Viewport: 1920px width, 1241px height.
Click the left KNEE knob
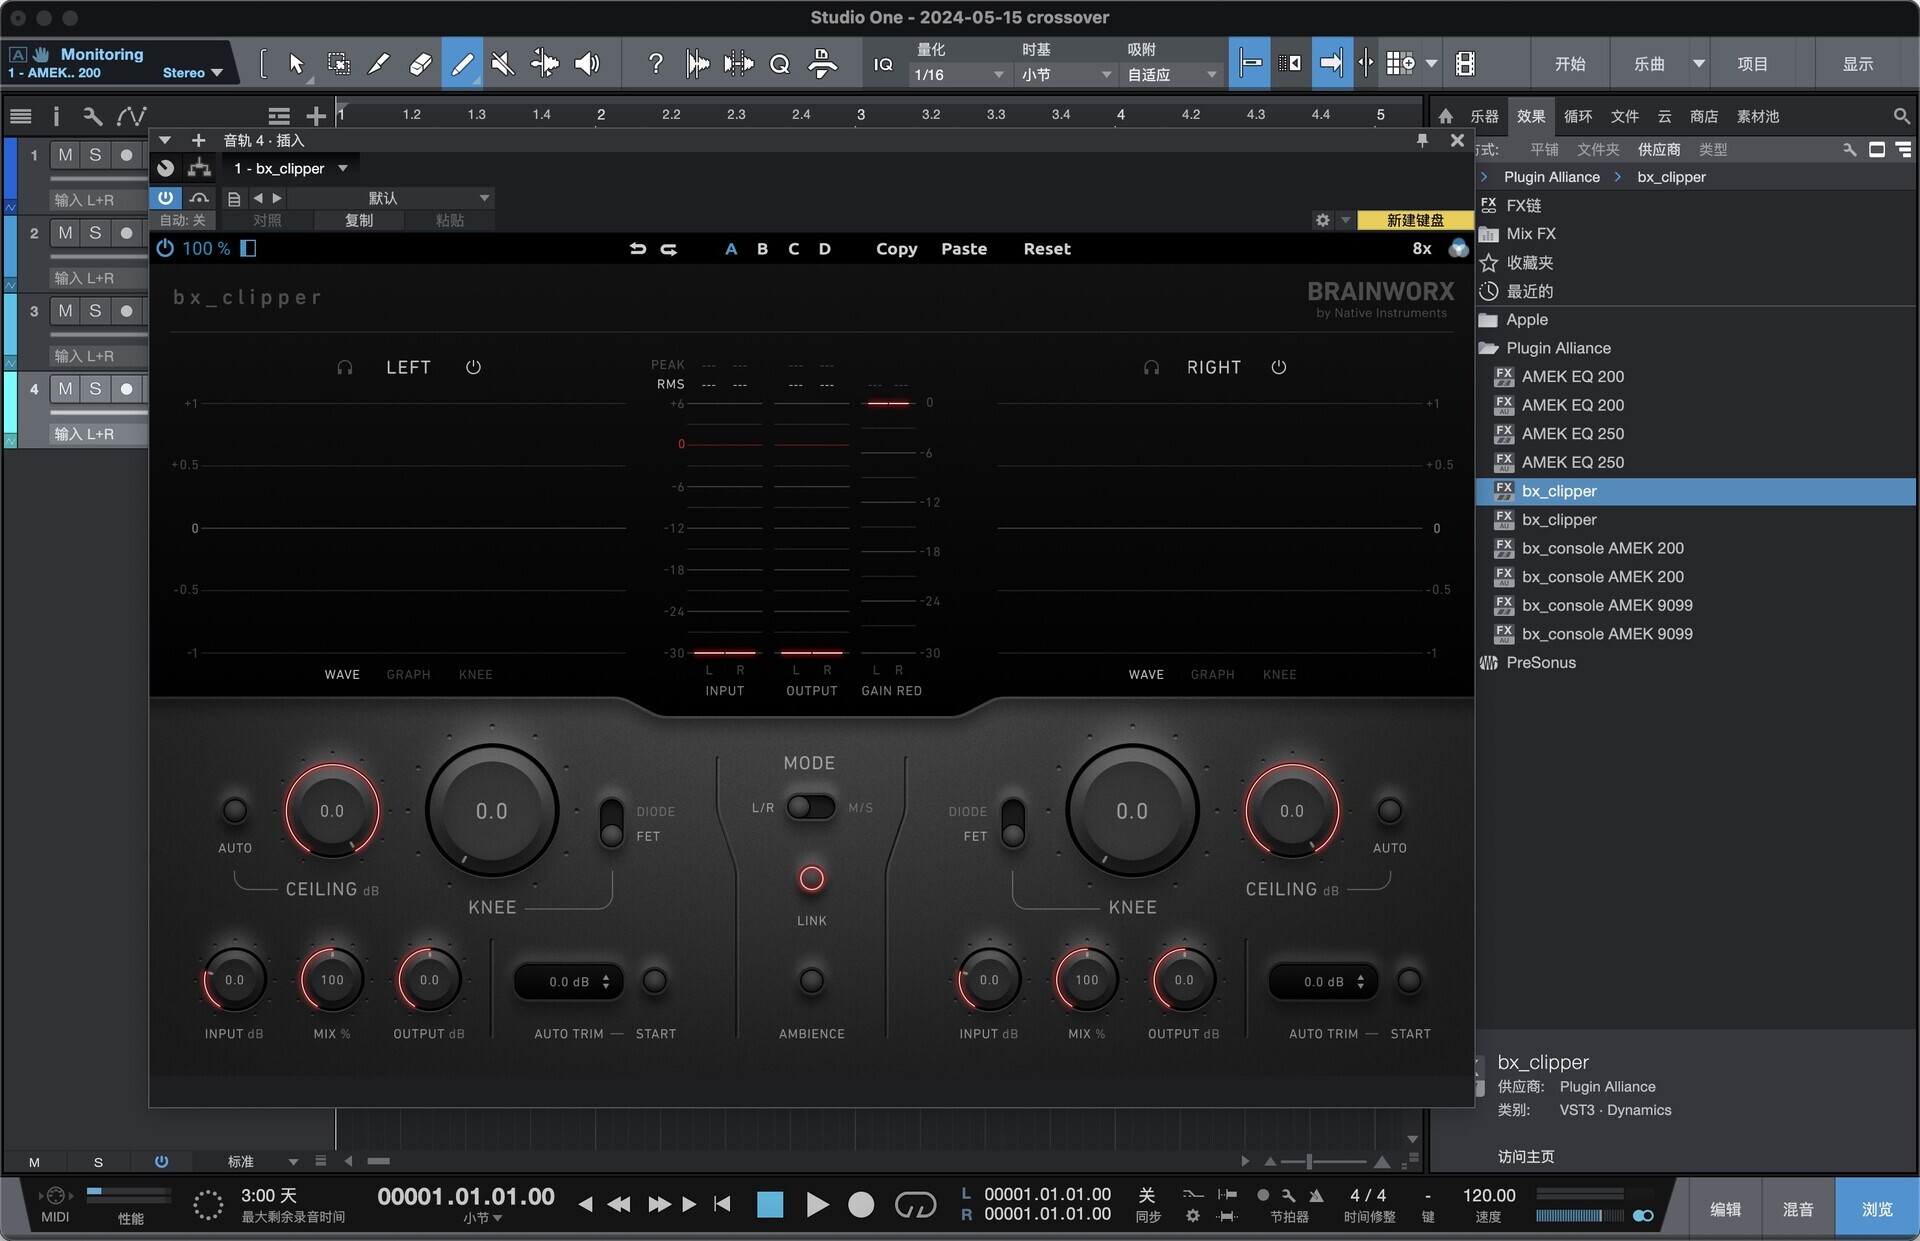(x=492, y=811)
